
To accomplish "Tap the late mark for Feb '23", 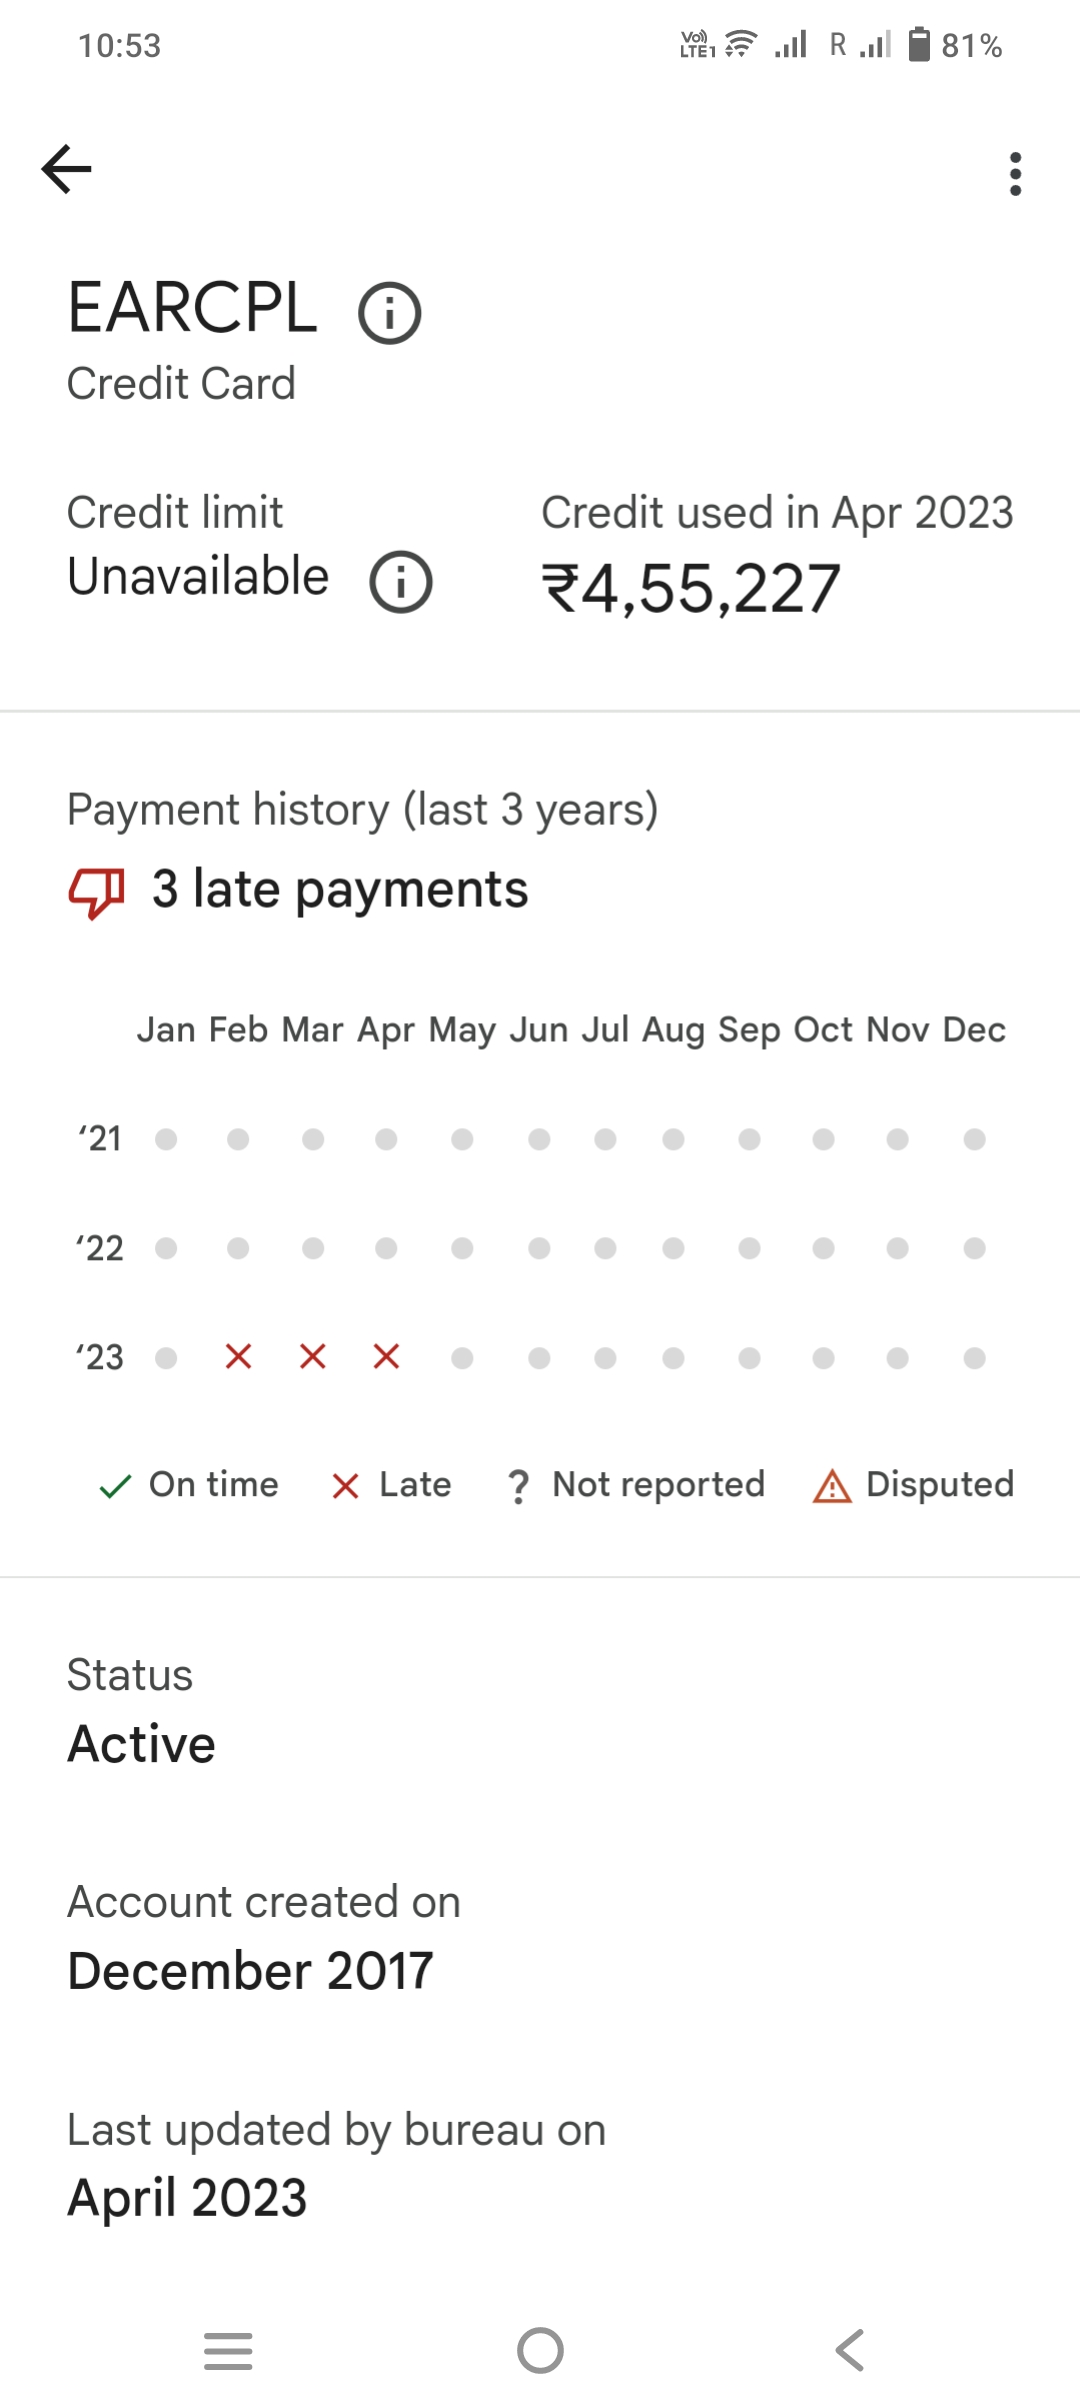I will 238,1357.
